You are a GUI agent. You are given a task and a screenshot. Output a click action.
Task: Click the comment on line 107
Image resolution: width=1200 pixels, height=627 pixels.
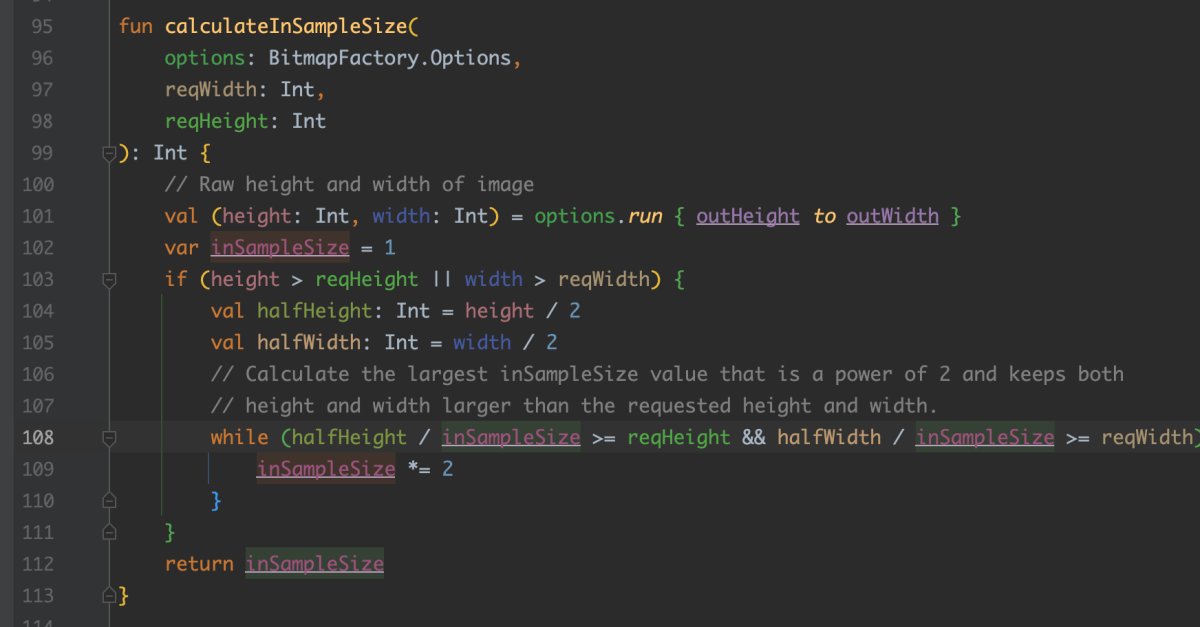coord(575,406)
